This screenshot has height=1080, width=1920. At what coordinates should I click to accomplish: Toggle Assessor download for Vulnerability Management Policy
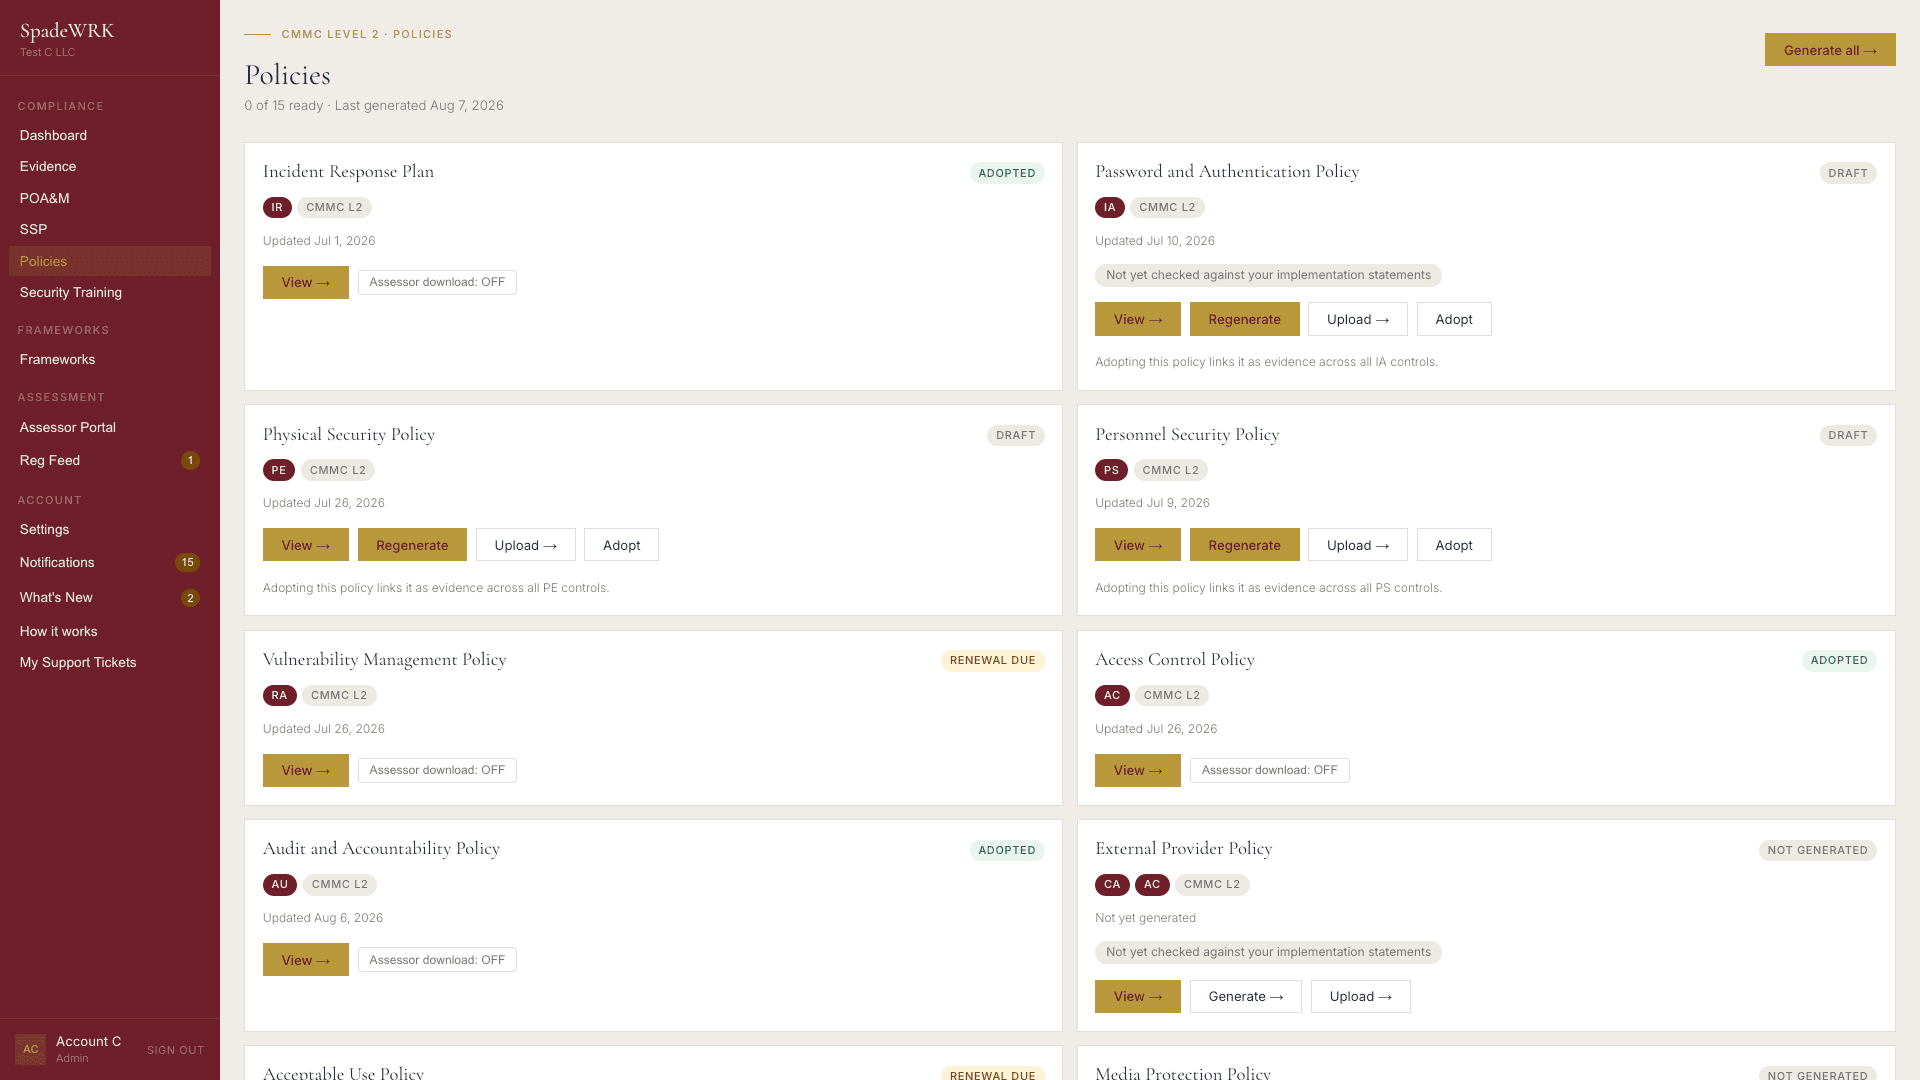click(437, 770)
